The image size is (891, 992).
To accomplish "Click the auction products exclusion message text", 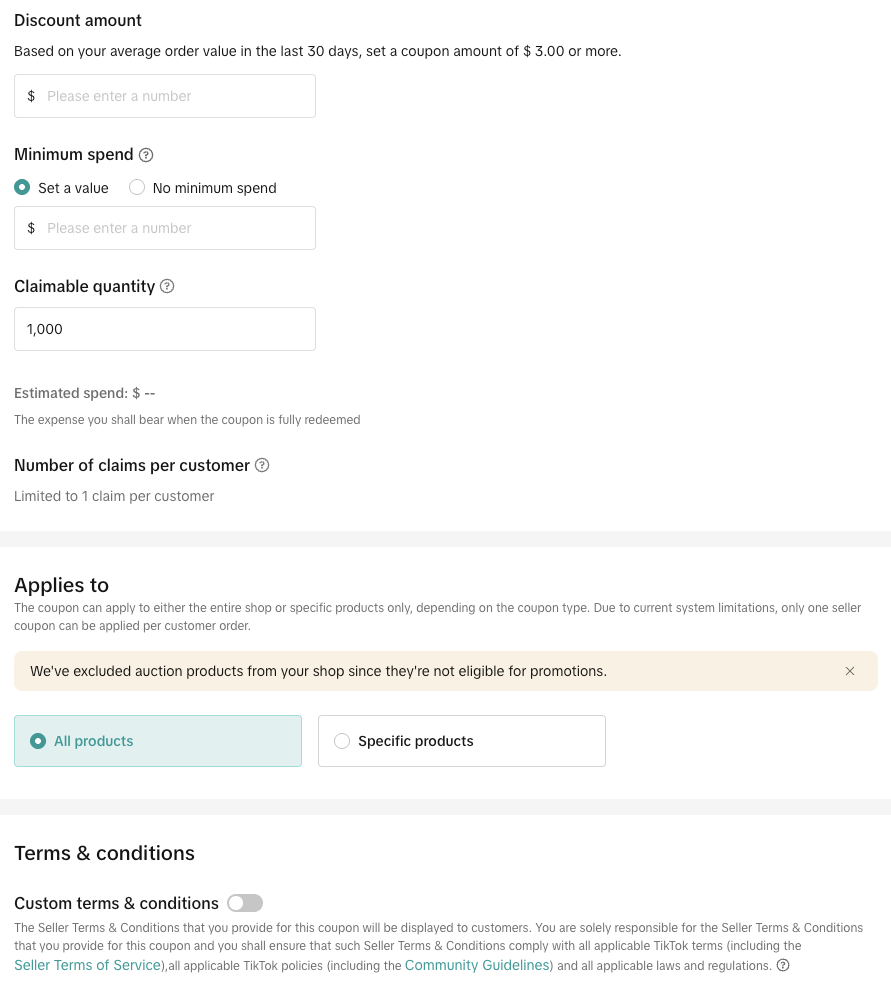I will (318, 671).
